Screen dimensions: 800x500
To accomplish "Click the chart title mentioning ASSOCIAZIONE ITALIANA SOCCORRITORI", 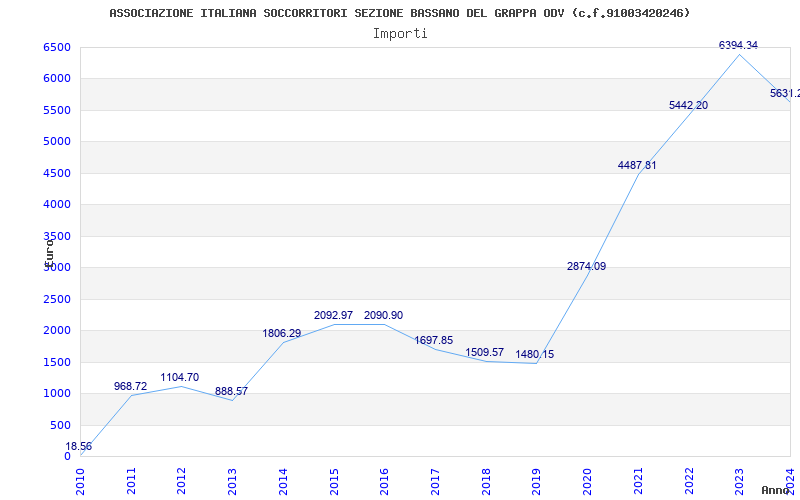I will [399, 13].
